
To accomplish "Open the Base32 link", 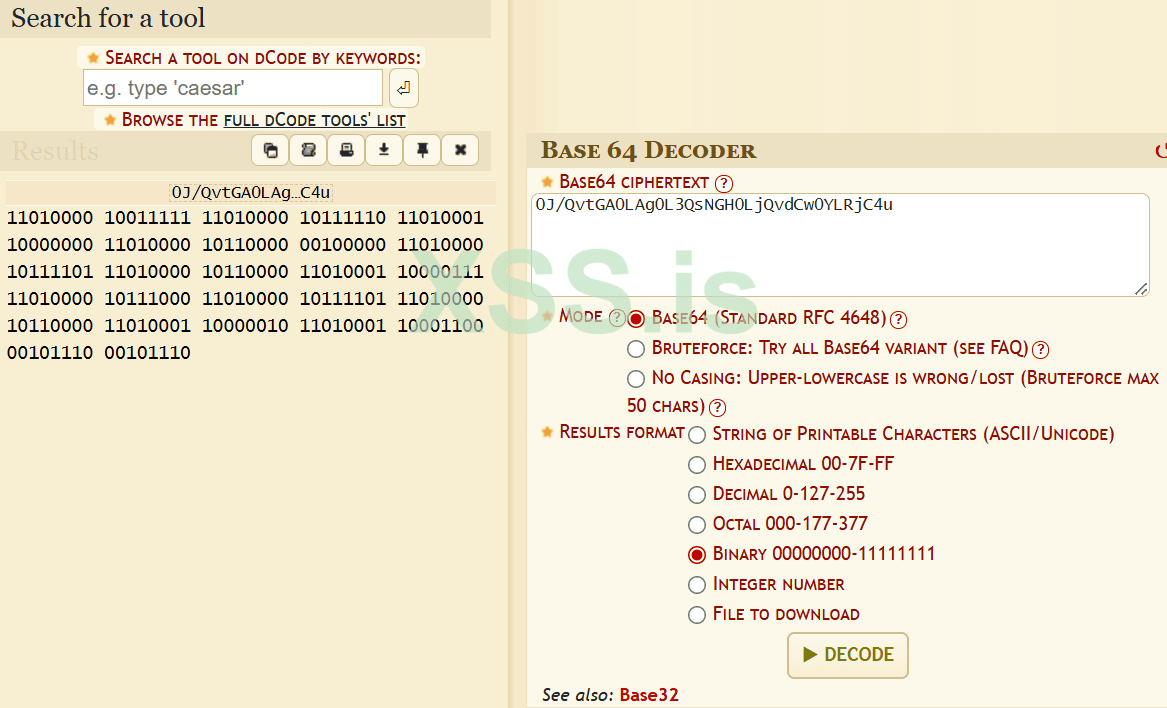I will tap(649, 695).
